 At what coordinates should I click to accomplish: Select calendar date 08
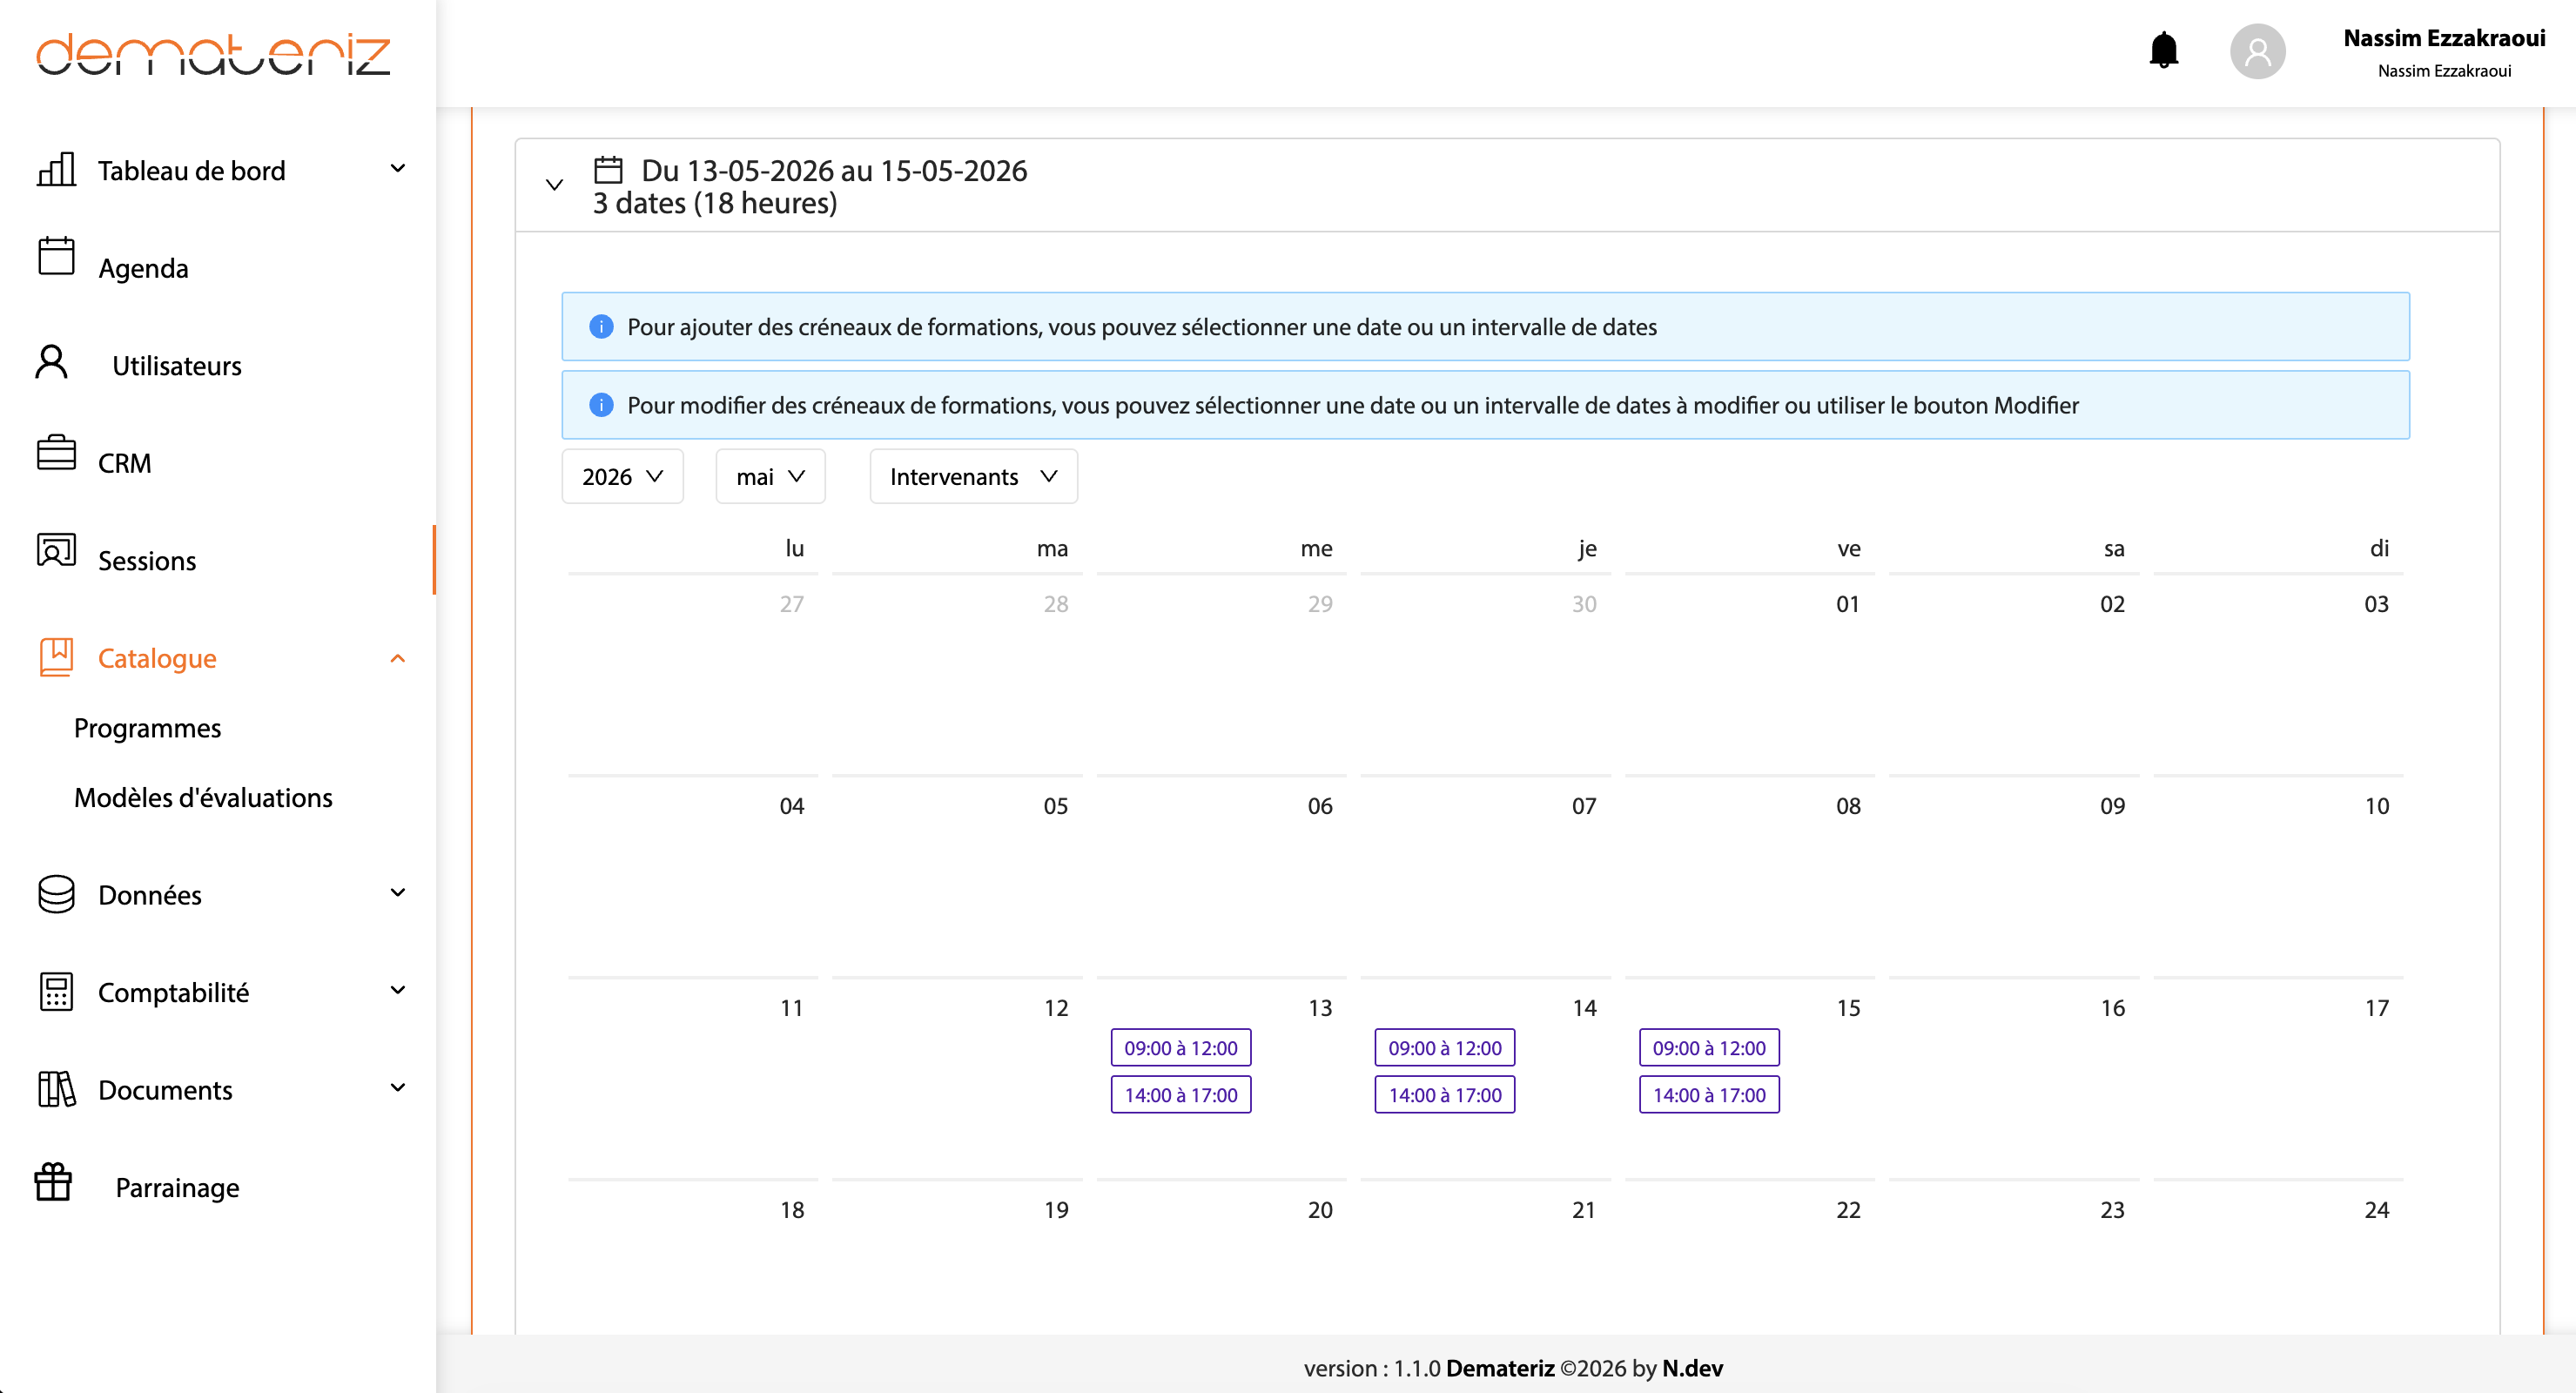click(x=1848, y=806)
